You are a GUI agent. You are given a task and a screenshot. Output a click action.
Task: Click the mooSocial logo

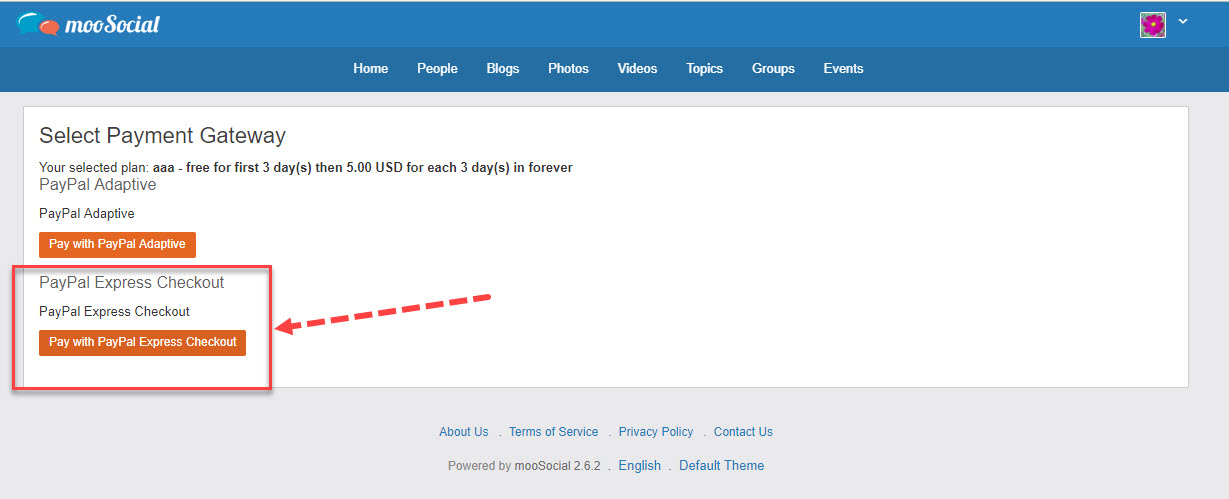point(88,24)
